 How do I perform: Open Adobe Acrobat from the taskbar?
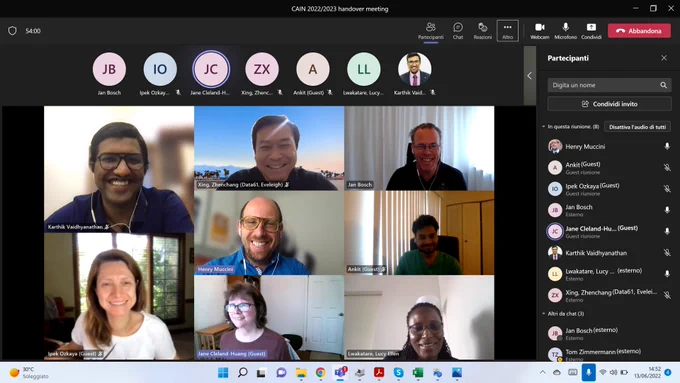[379, 373]
